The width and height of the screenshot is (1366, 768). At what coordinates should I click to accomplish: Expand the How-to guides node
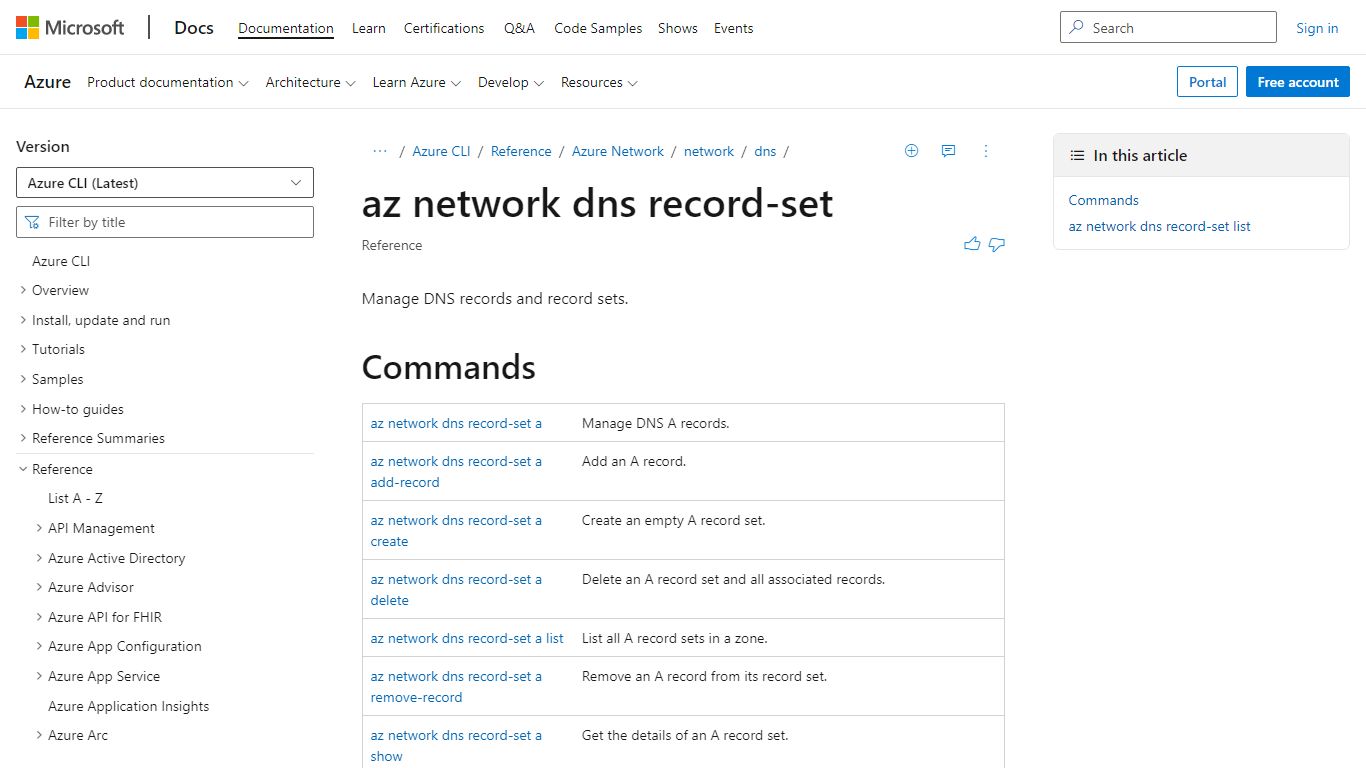[23, 409]
